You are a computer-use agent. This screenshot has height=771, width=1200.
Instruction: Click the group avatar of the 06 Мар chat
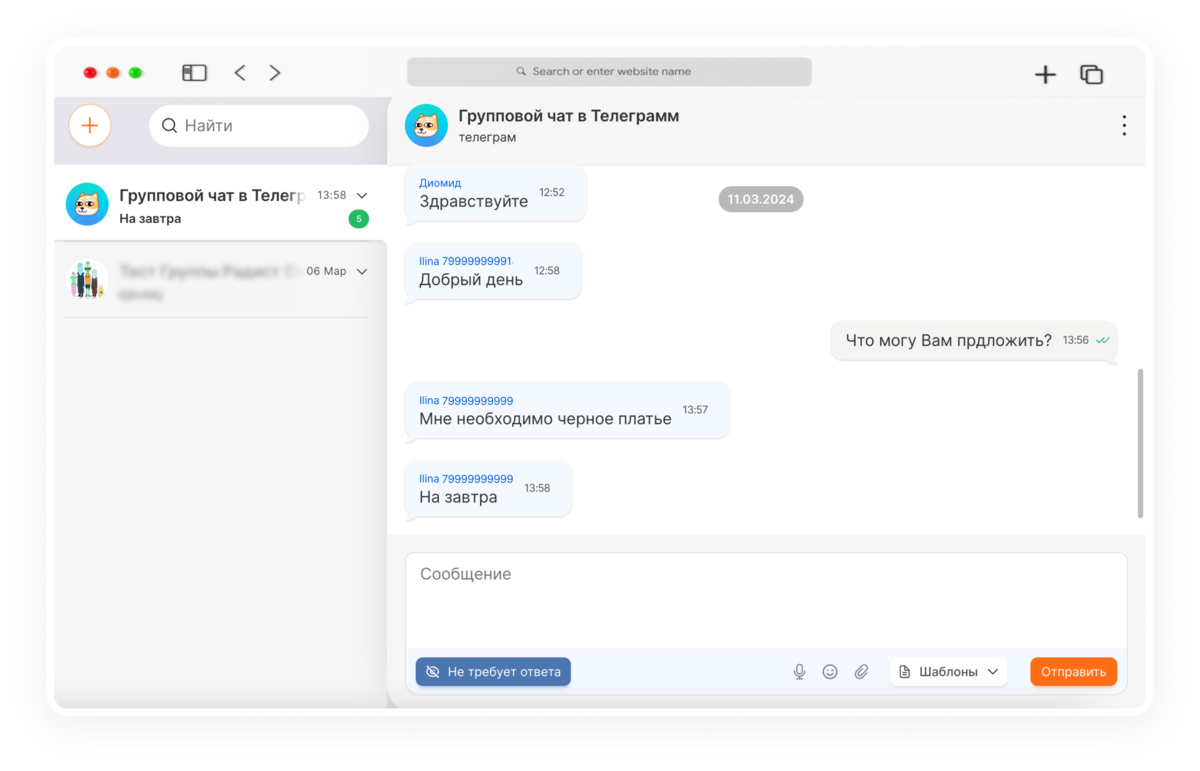pyautogui.click(x=87, y=279)
